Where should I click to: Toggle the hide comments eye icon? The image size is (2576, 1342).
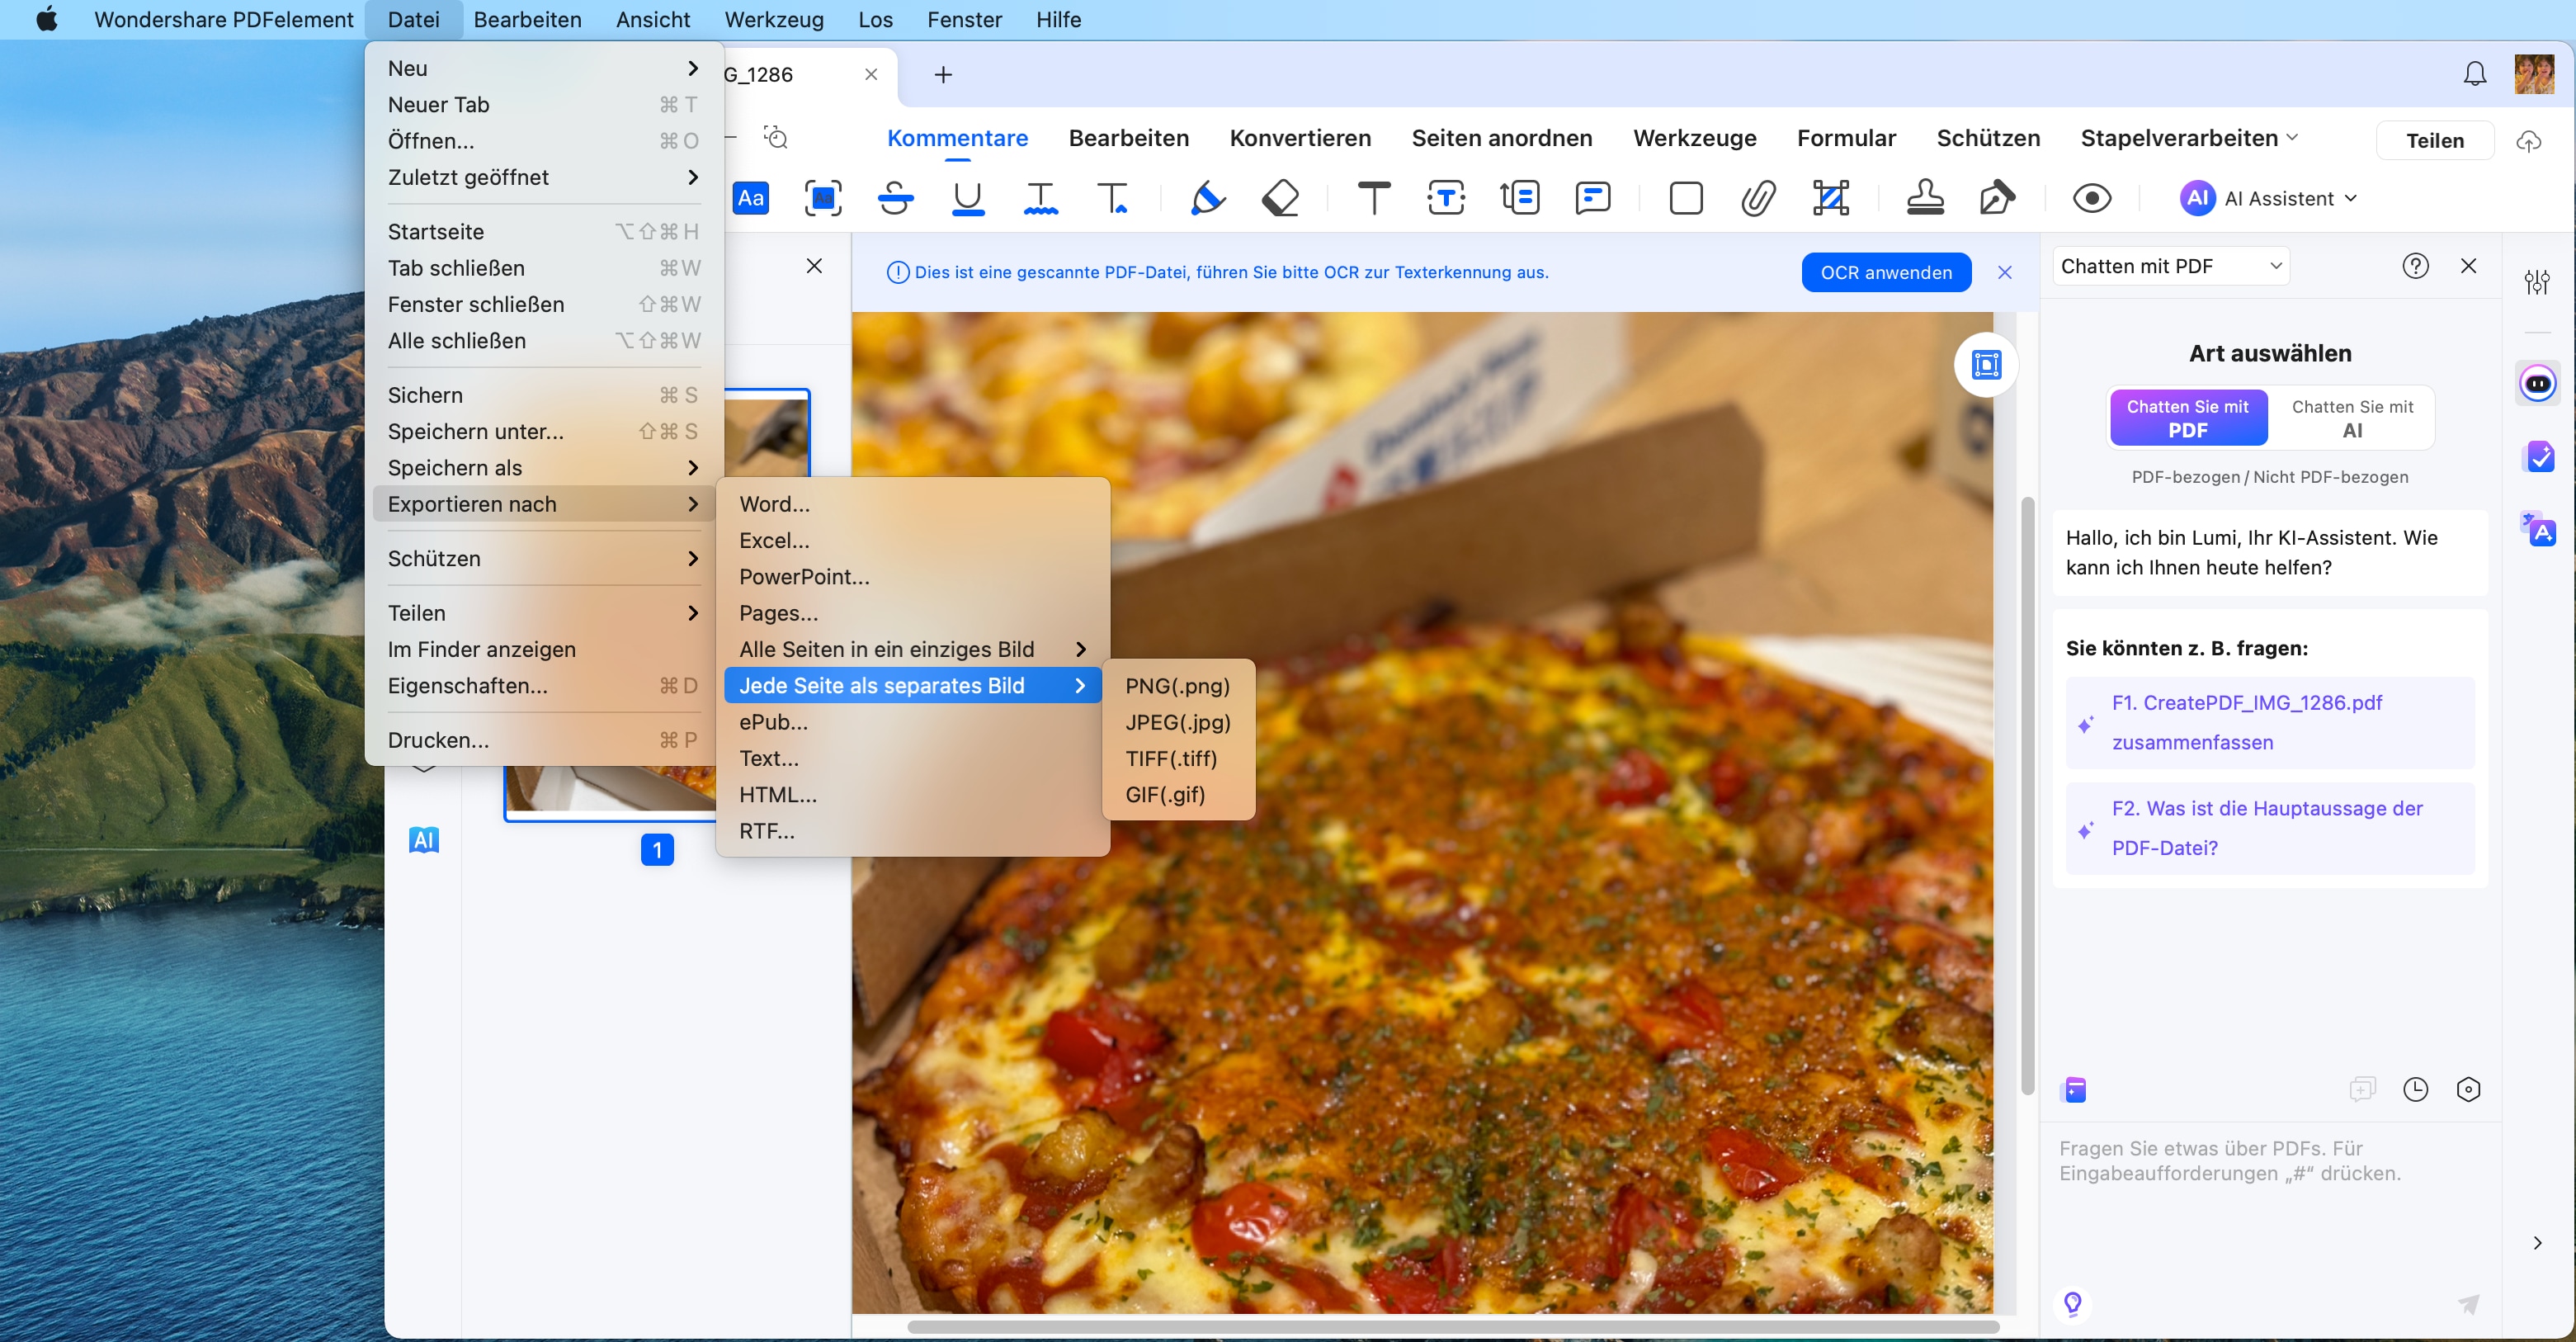(2092, 198)
